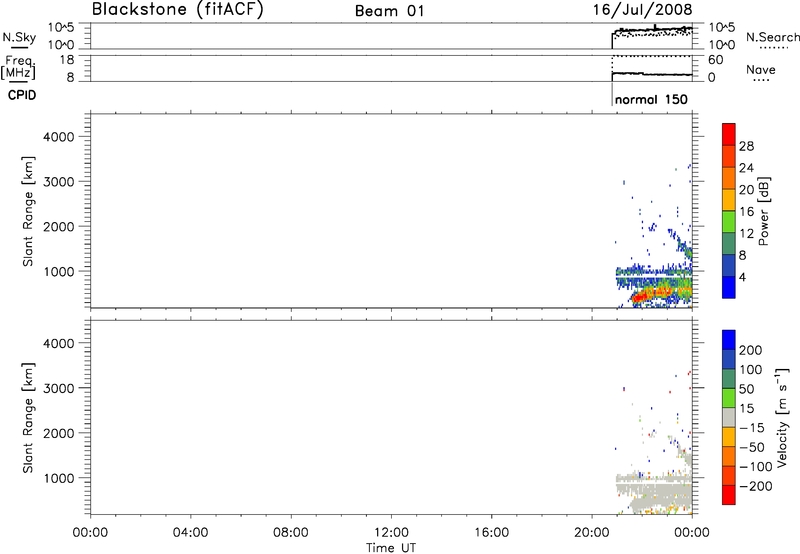This screenshot has height=554, width=800.
Task: Pick the yellow-orange power colorbar segment near 16-20
Action: click(729, 200)
